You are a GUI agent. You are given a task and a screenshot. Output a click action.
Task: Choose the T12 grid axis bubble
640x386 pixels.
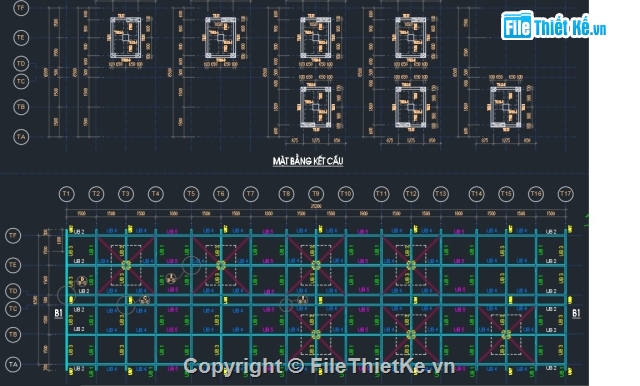tap(411, 194)
